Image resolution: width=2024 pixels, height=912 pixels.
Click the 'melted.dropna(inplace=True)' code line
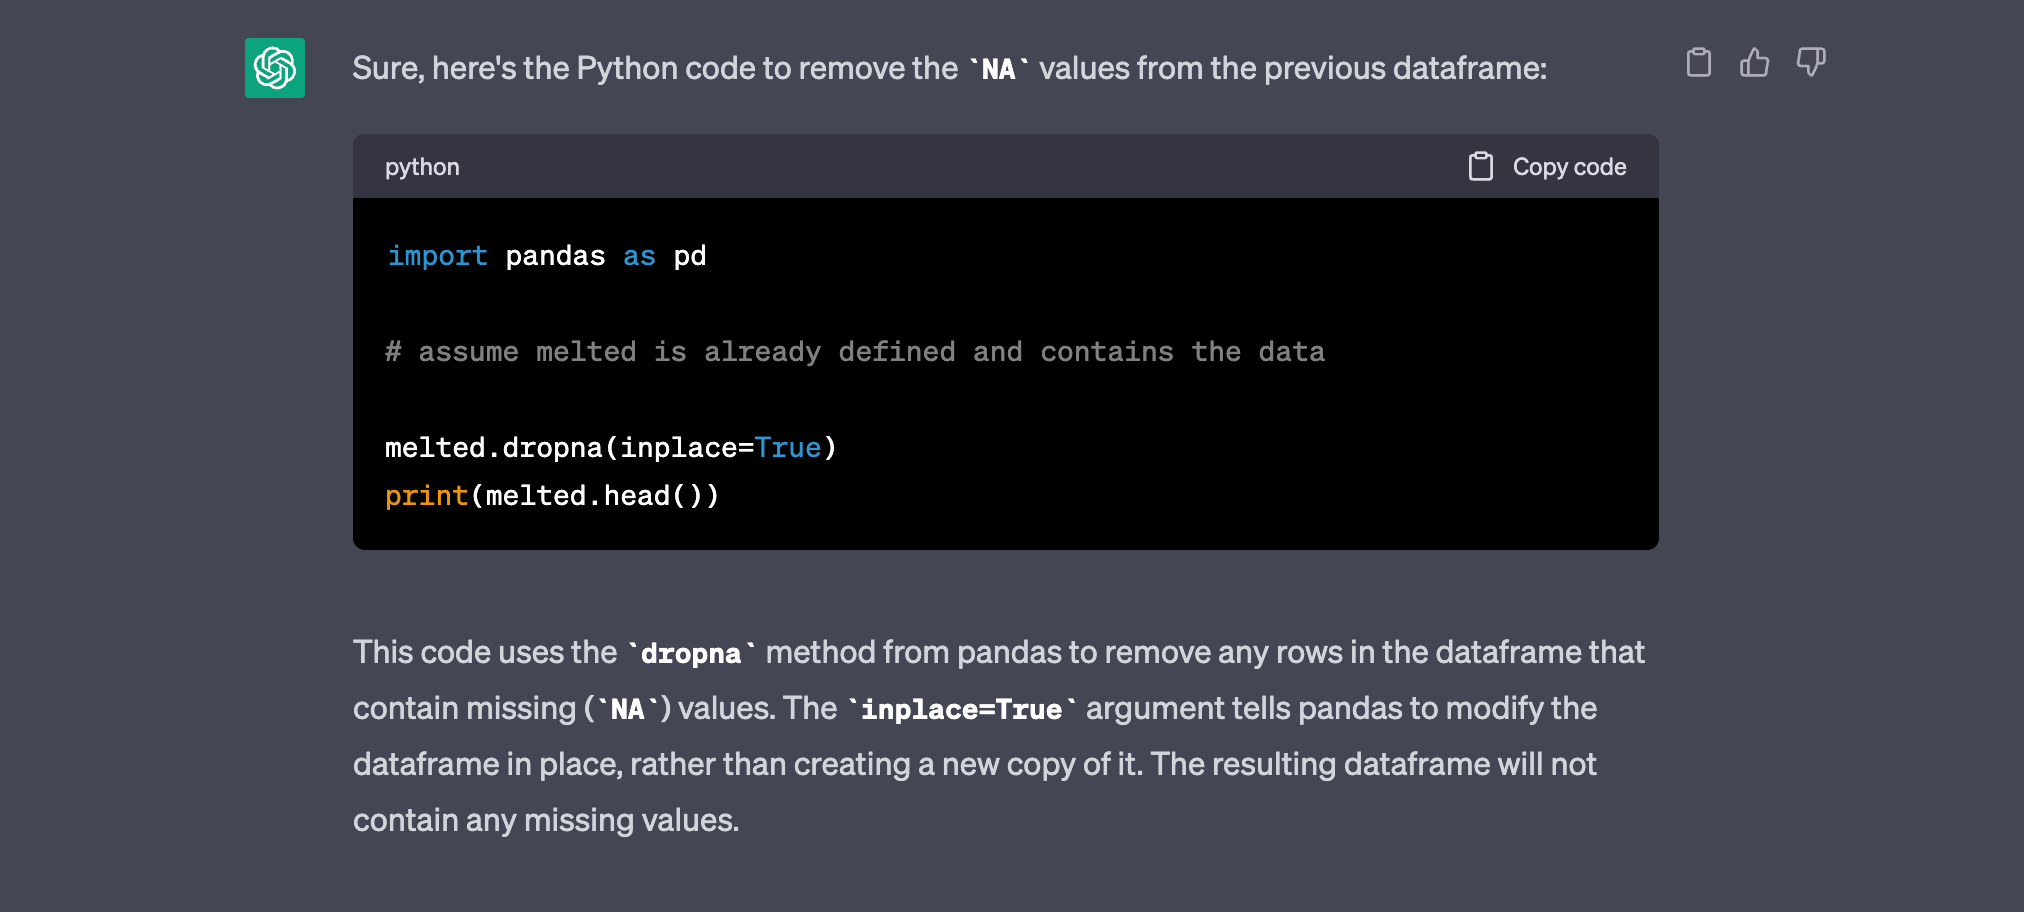(611, 448)
